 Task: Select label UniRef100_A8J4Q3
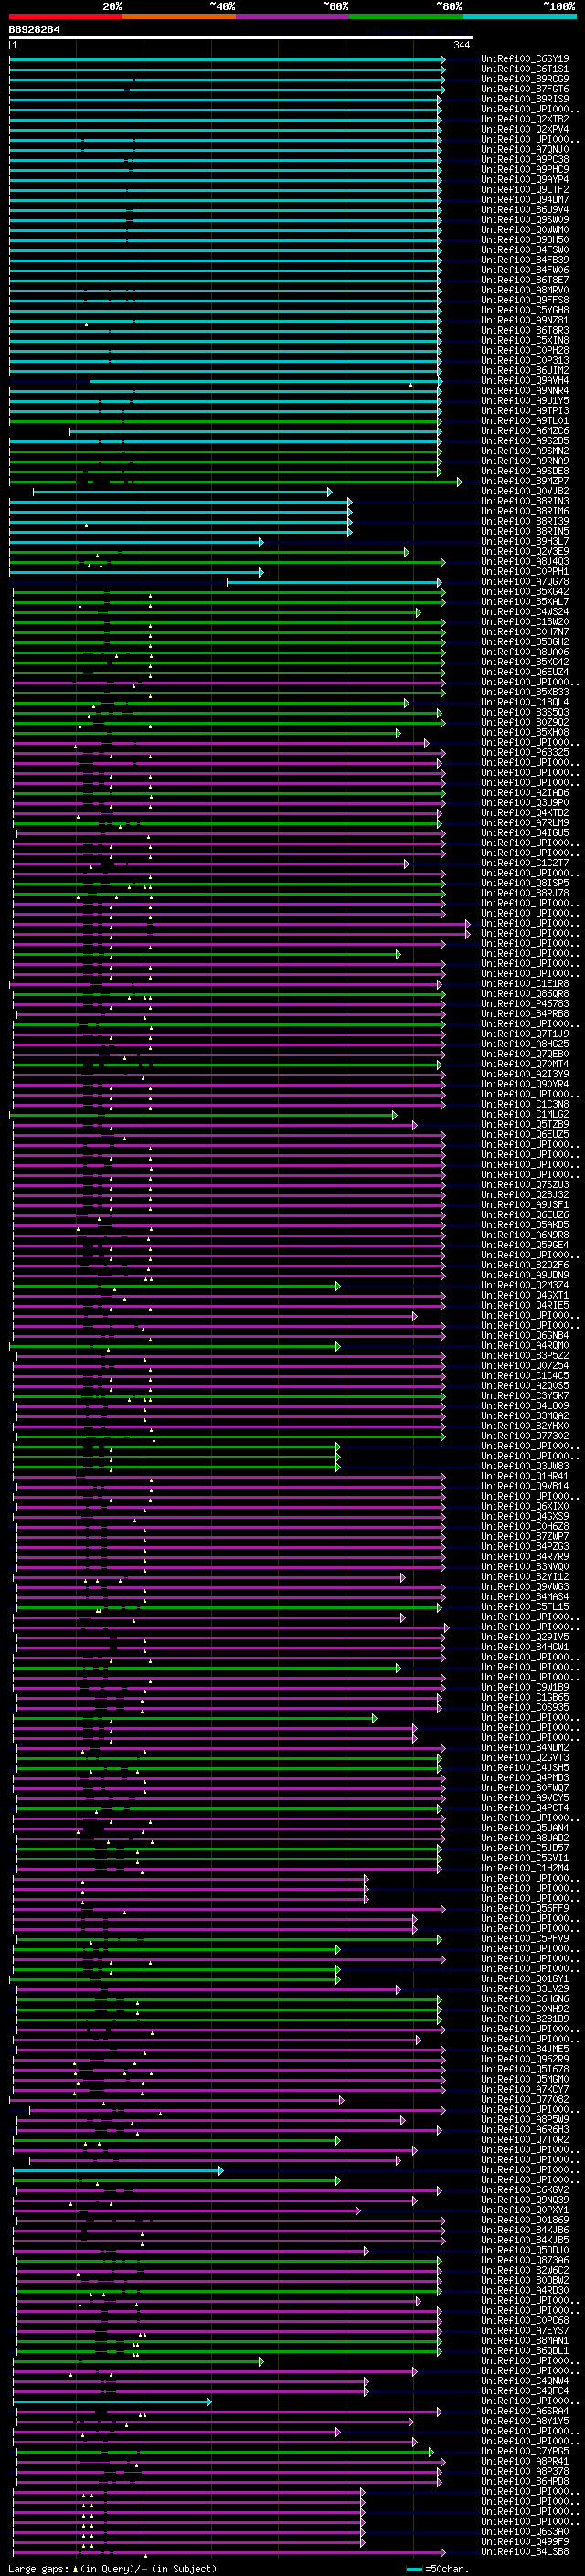coord(525,561)
